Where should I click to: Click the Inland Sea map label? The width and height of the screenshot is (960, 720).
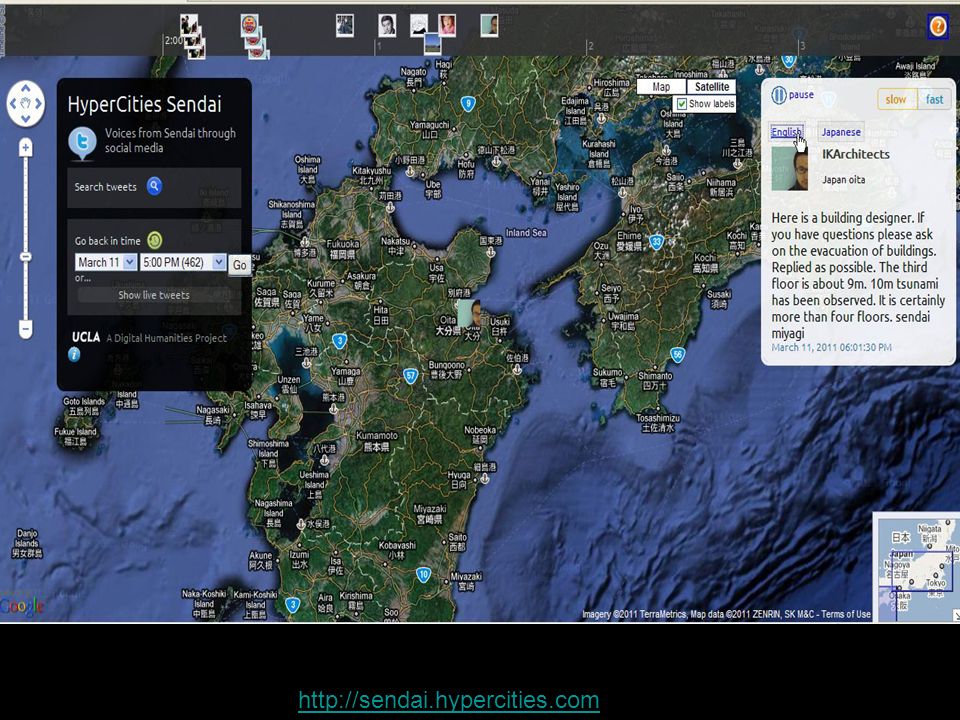point(527,233)
